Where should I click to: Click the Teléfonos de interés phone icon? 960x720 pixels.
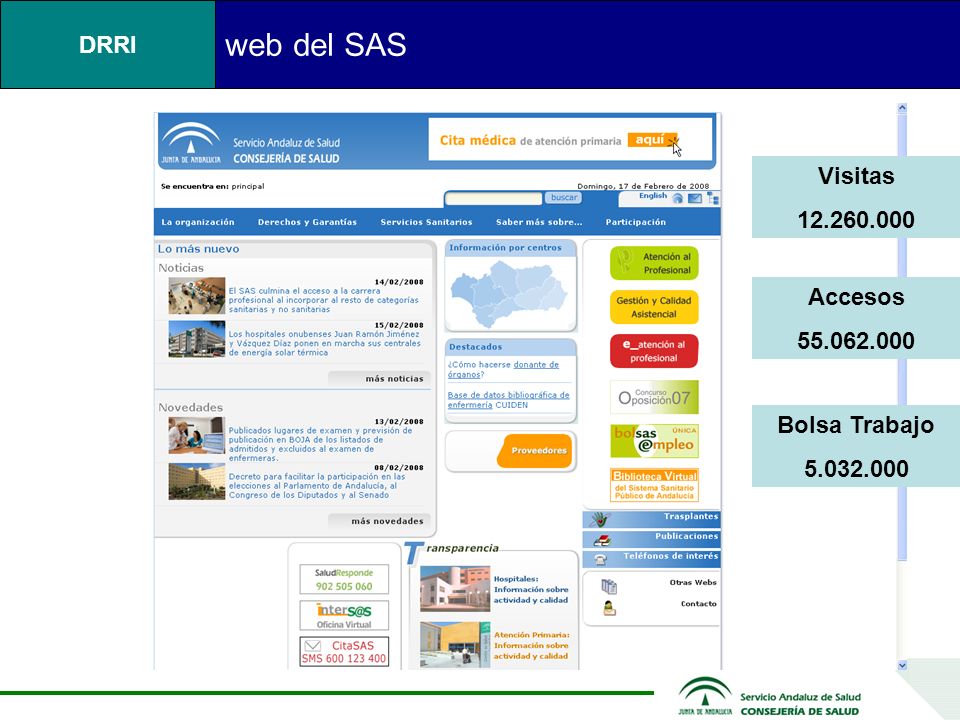601,560
